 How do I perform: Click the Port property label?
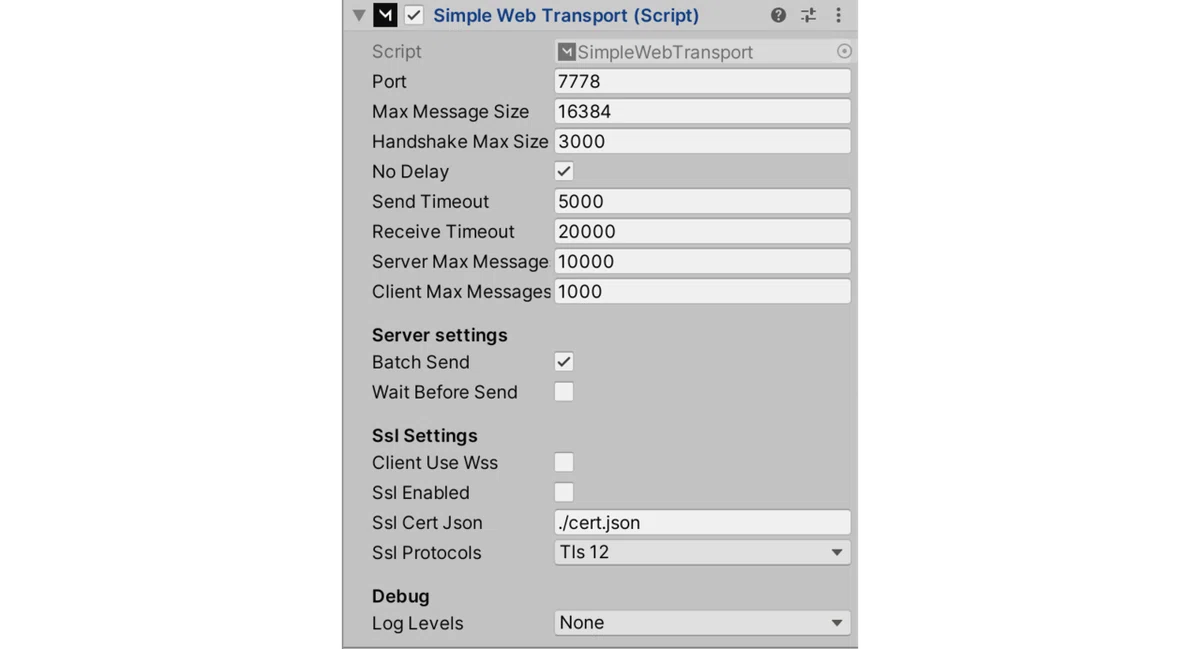coord(389,81)
